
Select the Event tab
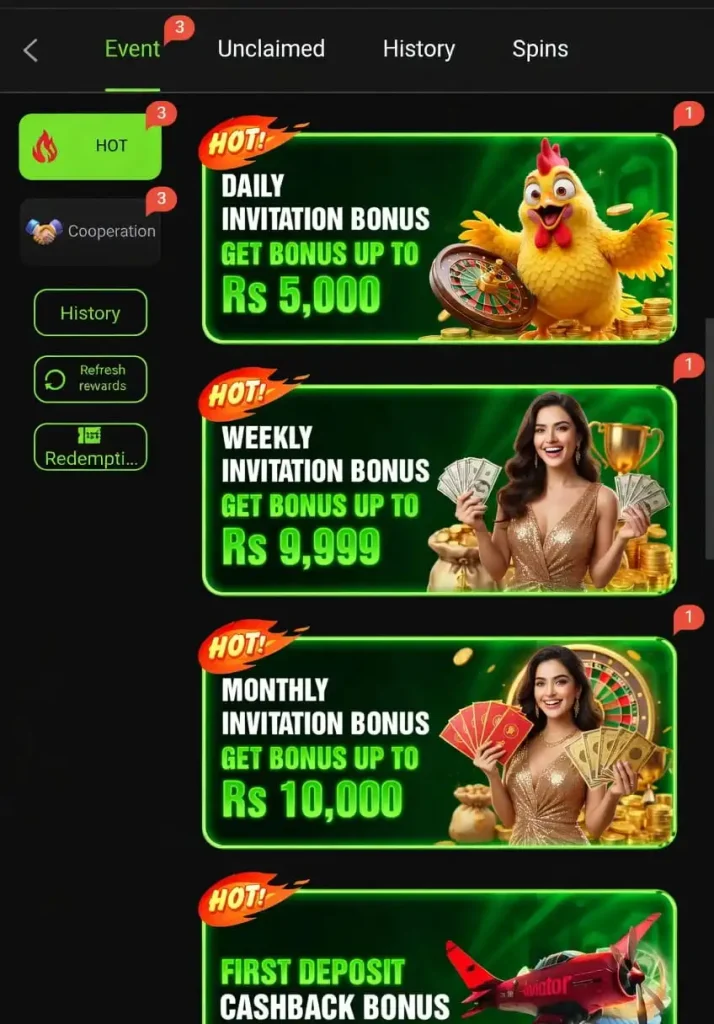tap(132, 49)
